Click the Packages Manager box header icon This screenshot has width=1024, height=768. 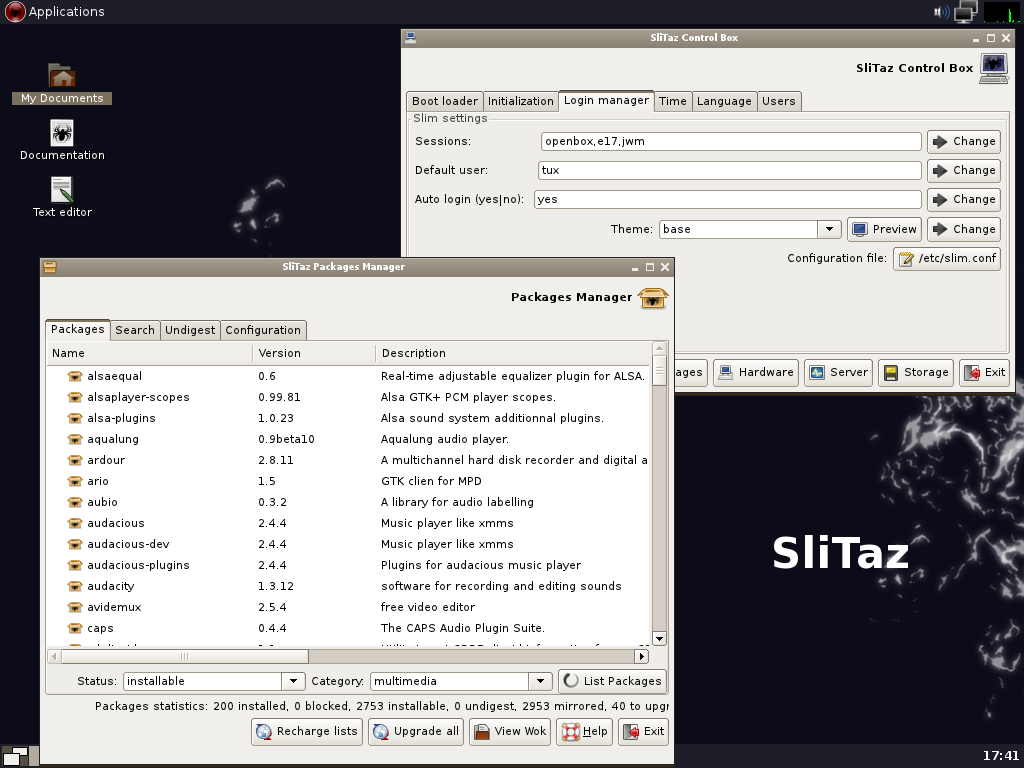pos(652,298)
